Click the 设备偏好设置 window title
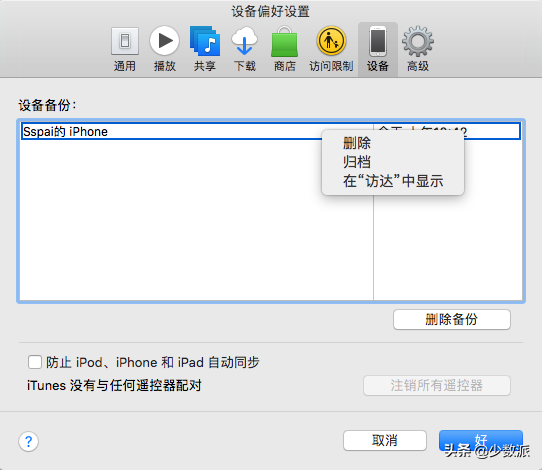This screenshot has width=542, height=470. pos(270,11)
